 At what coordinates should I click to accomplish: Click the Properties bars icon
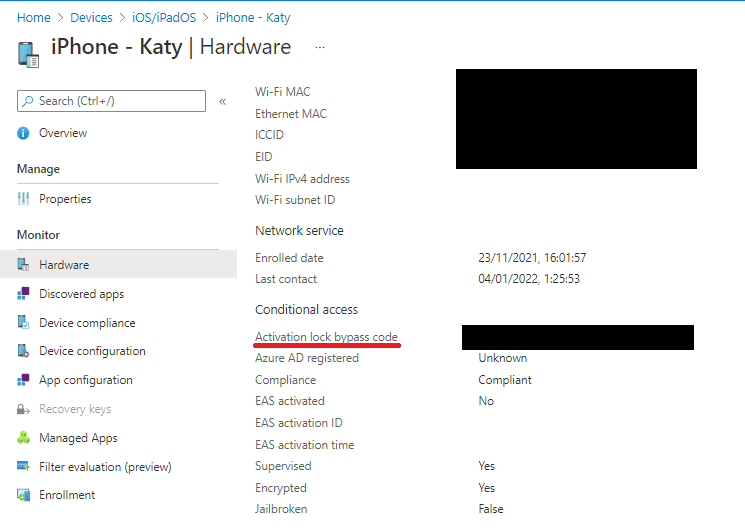click(x=23, y=199)
